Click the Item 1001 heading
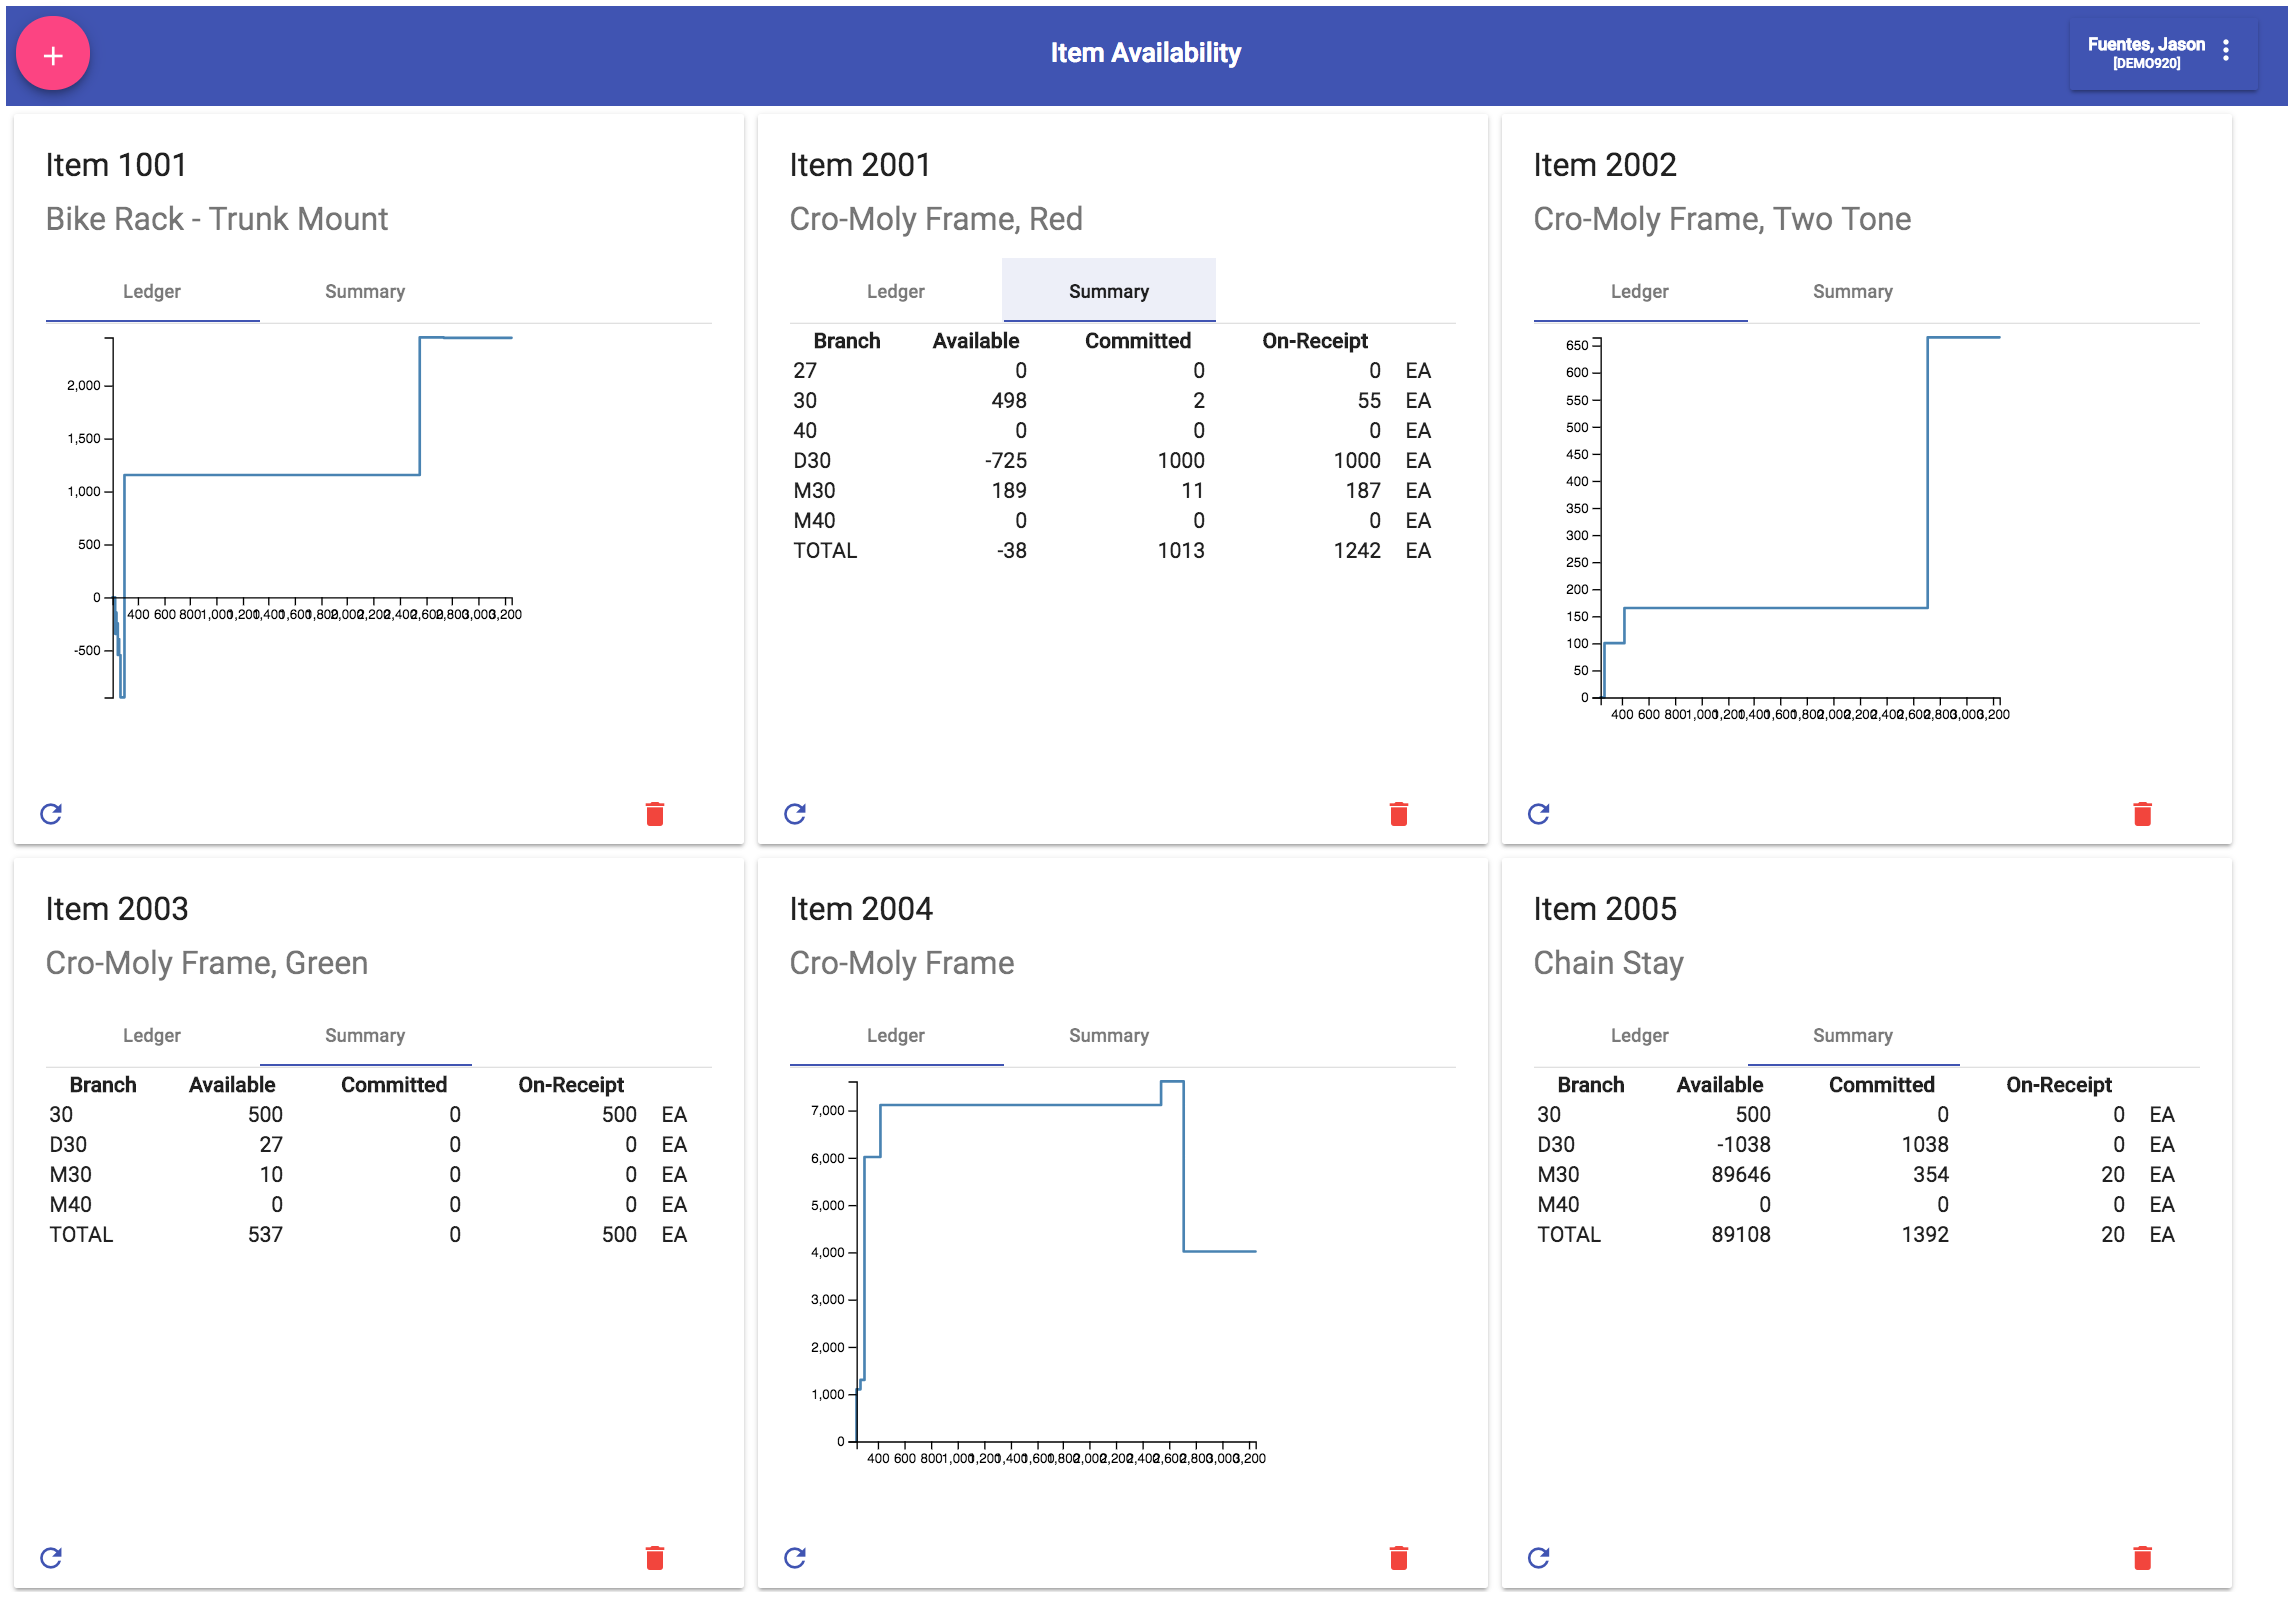 point(116,165)
